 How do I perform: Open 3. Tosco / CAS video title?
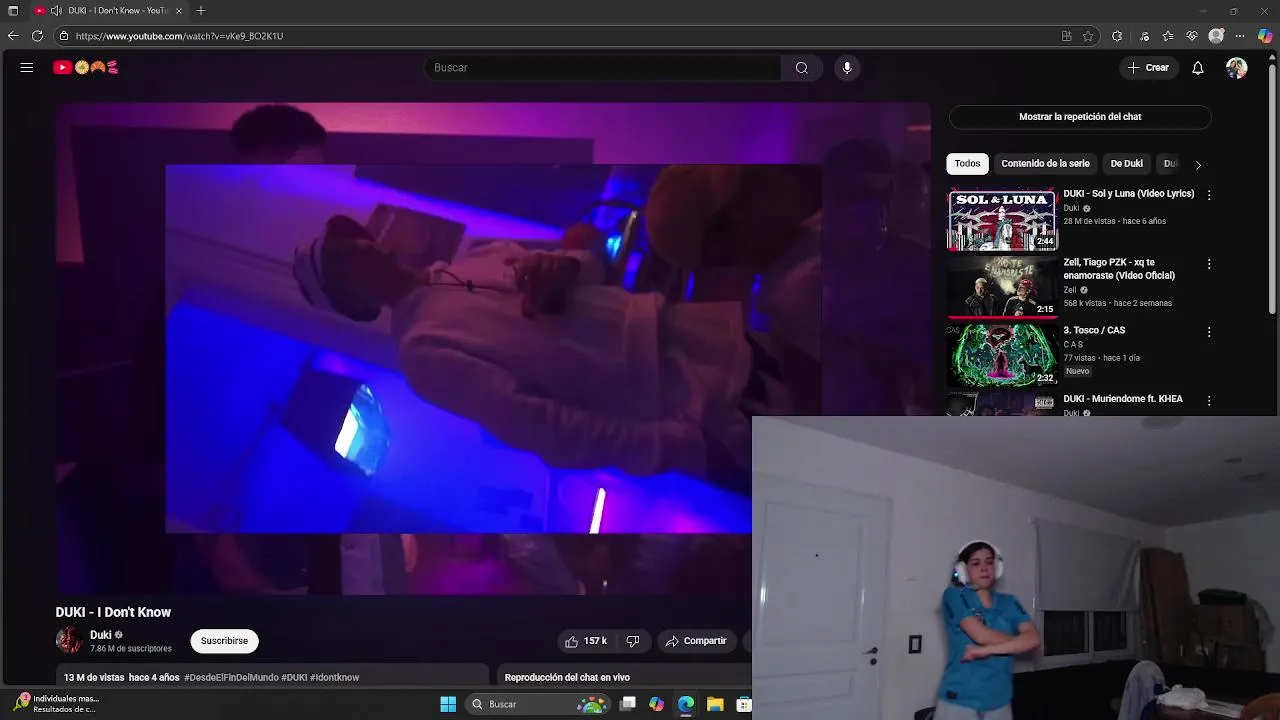coord(1094,330)
